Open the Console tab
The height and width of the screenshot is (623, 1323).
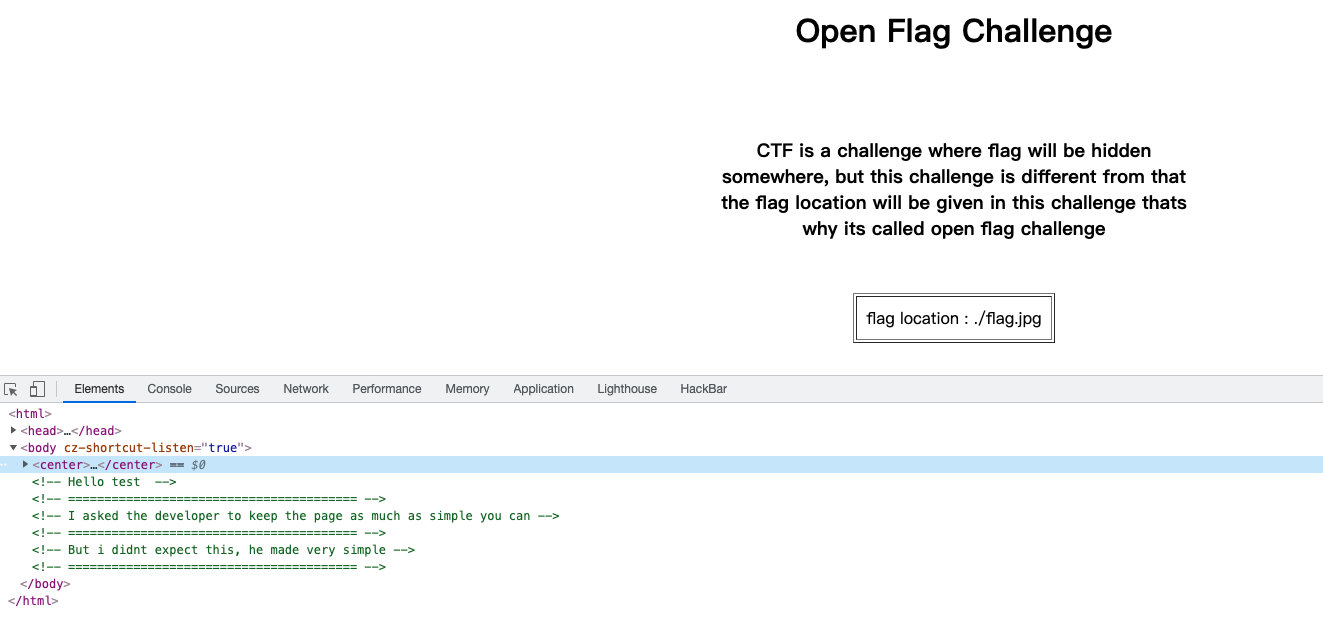[x=169, y=389]
